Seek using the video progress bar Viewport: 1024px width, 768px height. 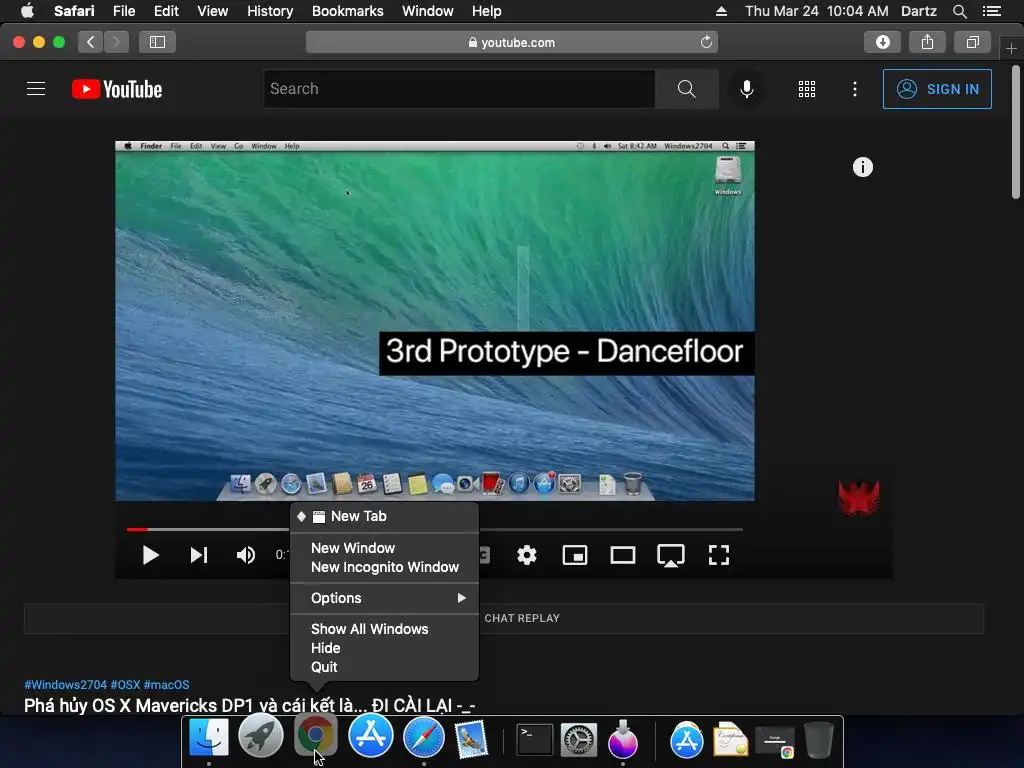coord(434,529)
